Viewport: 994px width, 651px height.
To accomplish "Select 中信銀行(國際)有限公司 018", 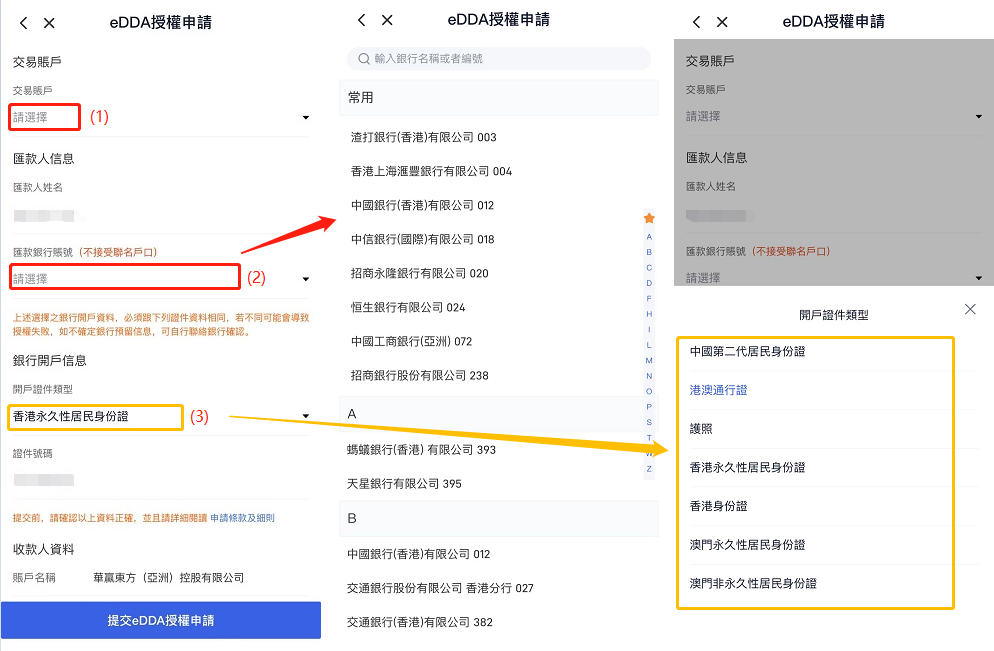I will point(422,240).
